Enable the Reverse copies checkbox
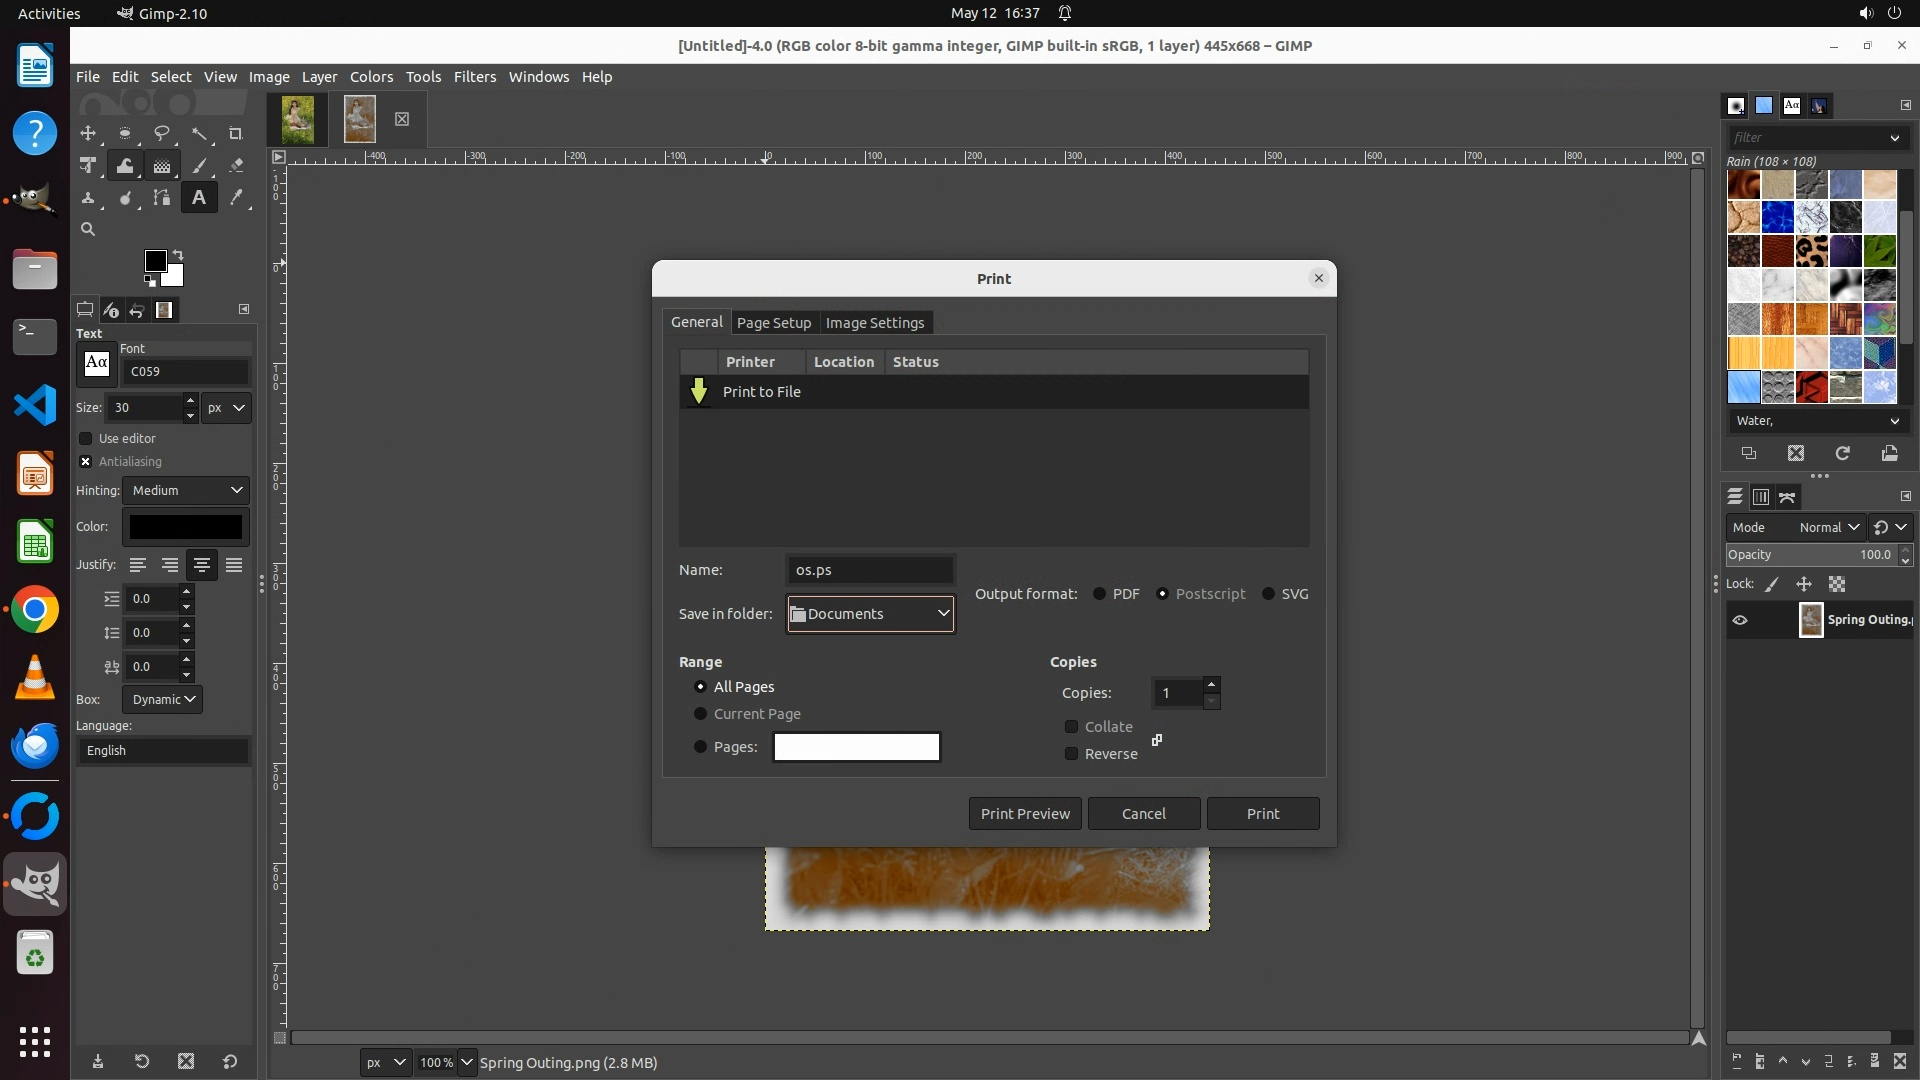 tap(1072, 754)
